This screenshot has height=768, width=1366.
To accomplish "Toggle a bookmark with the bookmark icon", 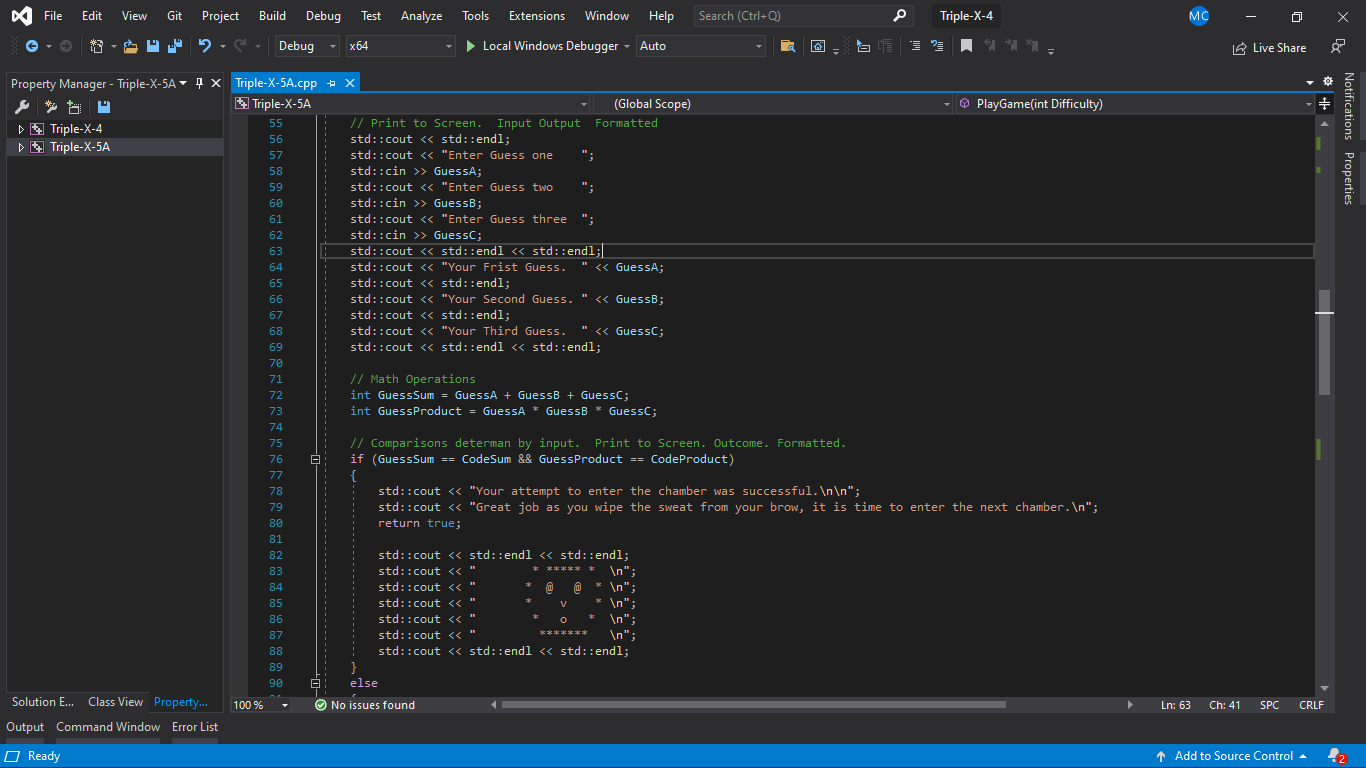I will 966,46.
